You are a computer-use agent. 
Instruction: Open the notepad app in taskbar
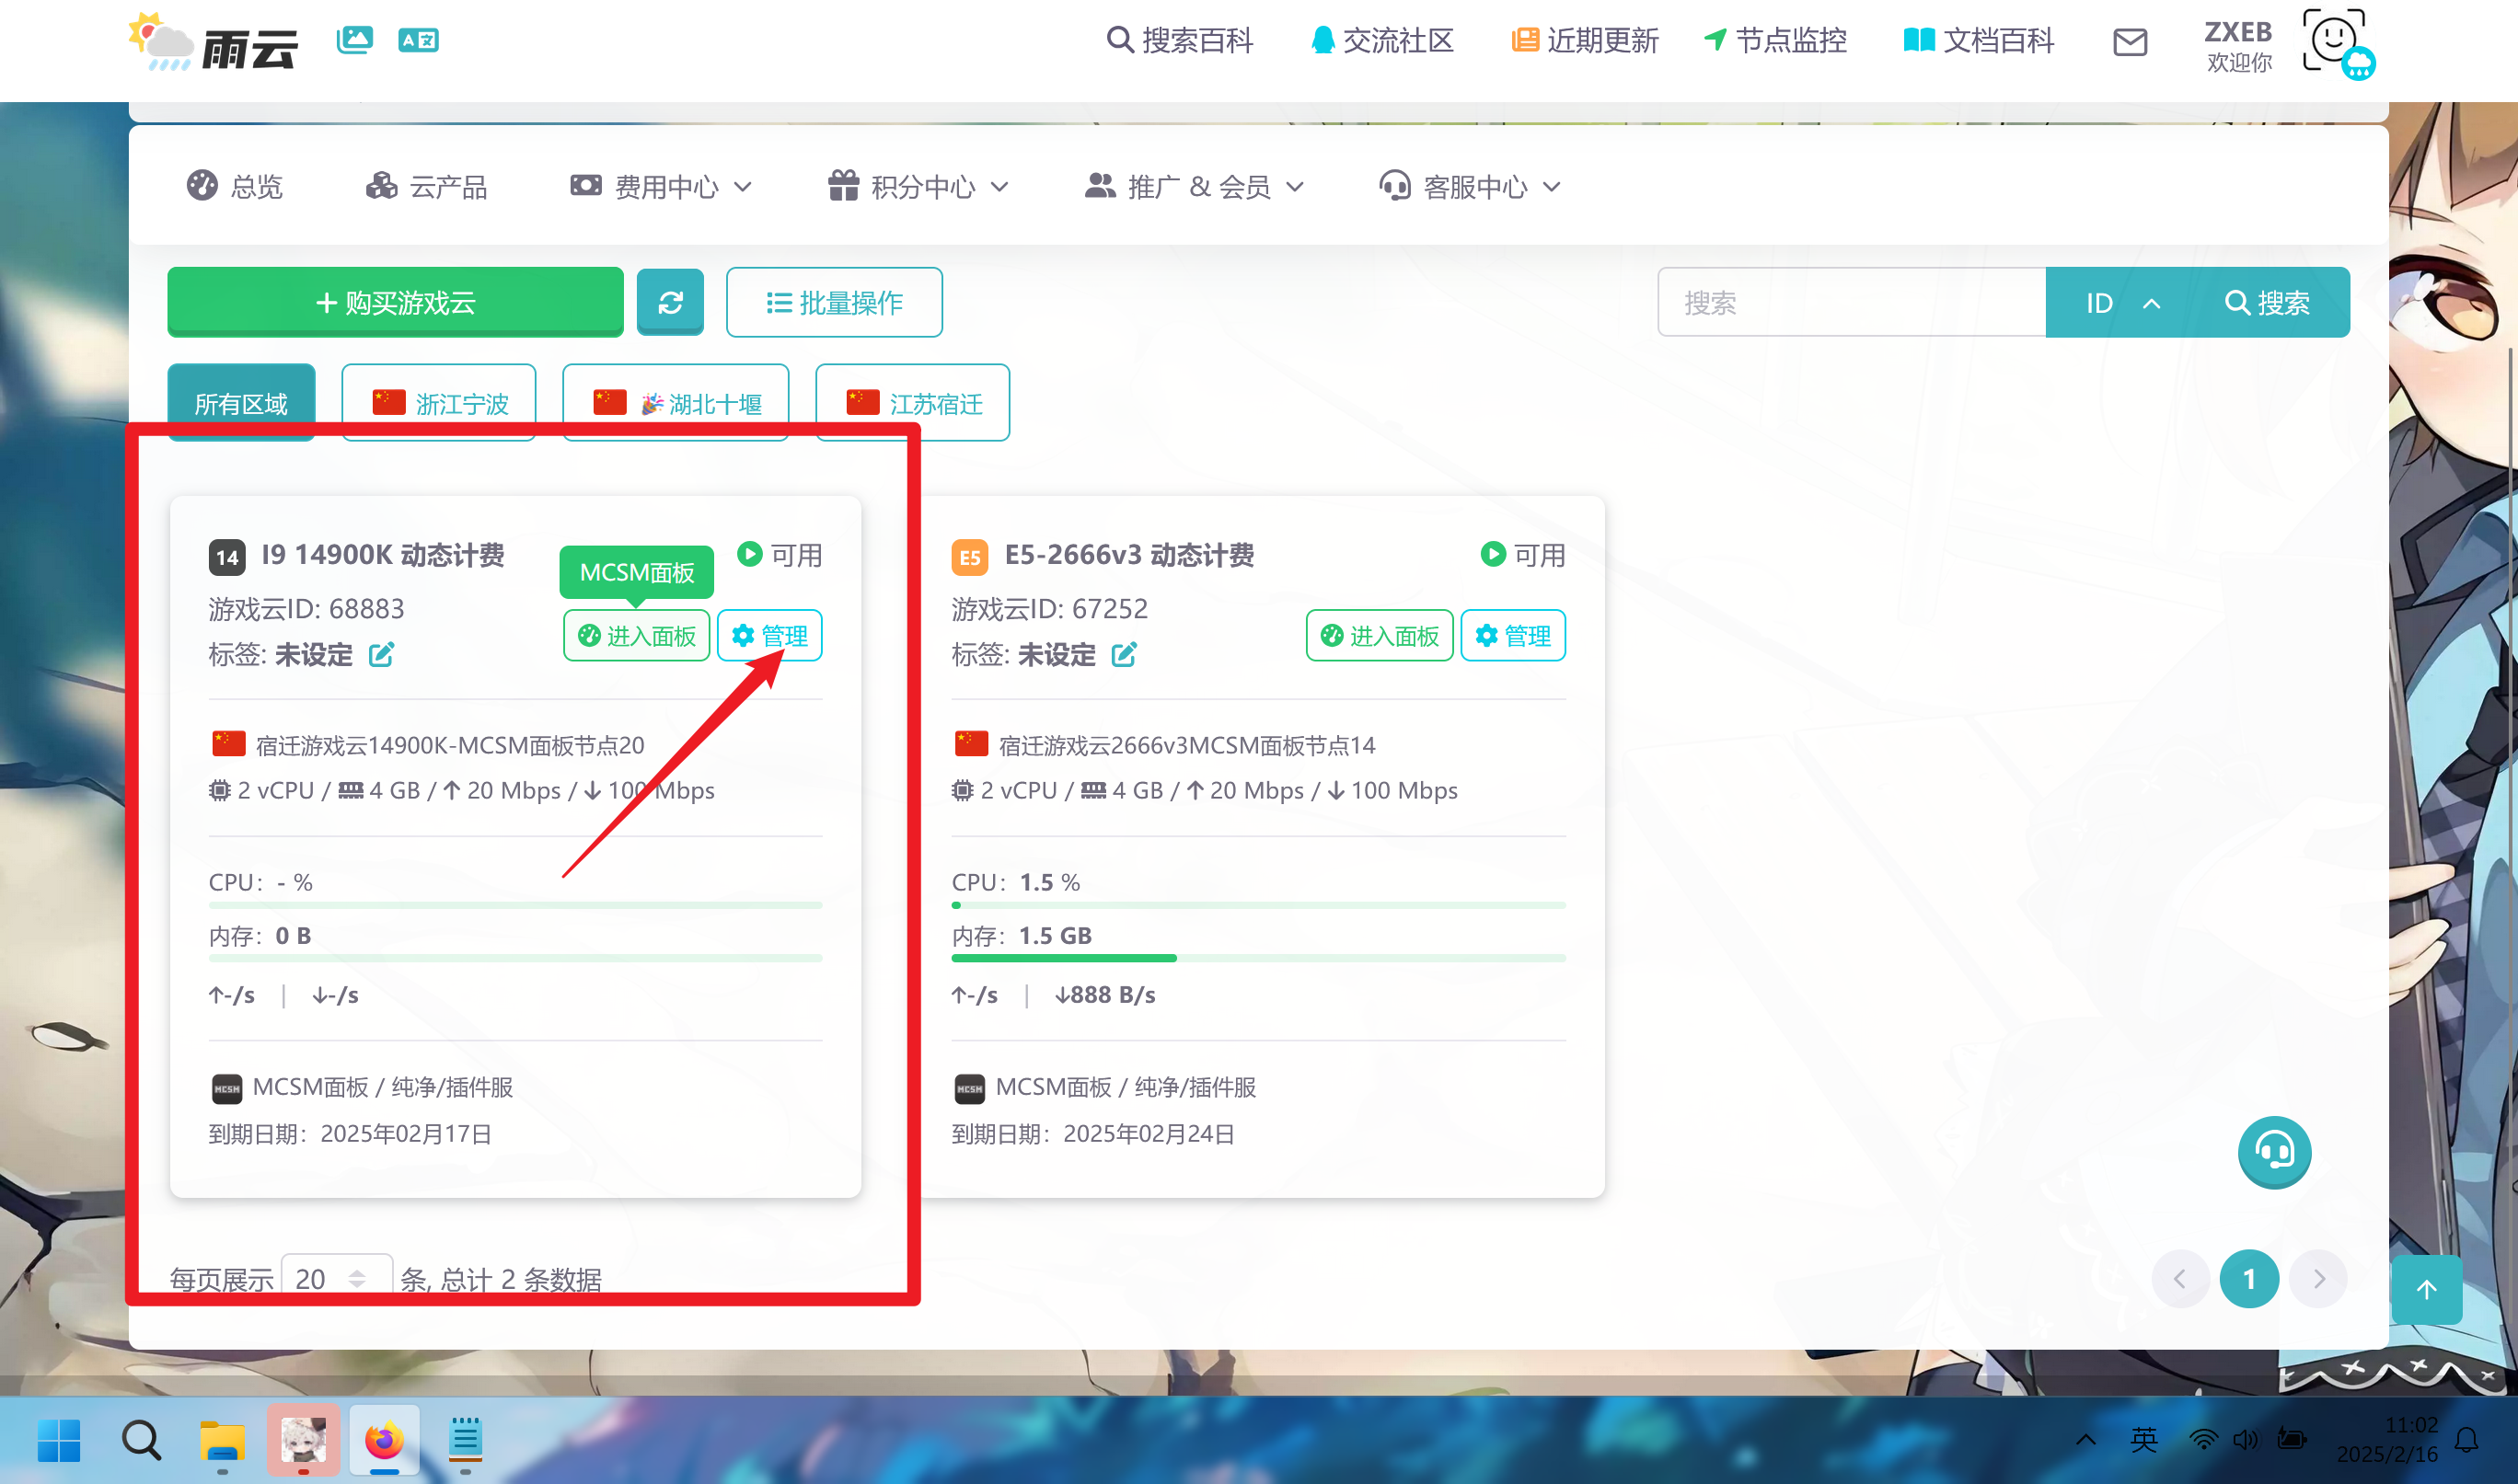(x=465, y=1441)
